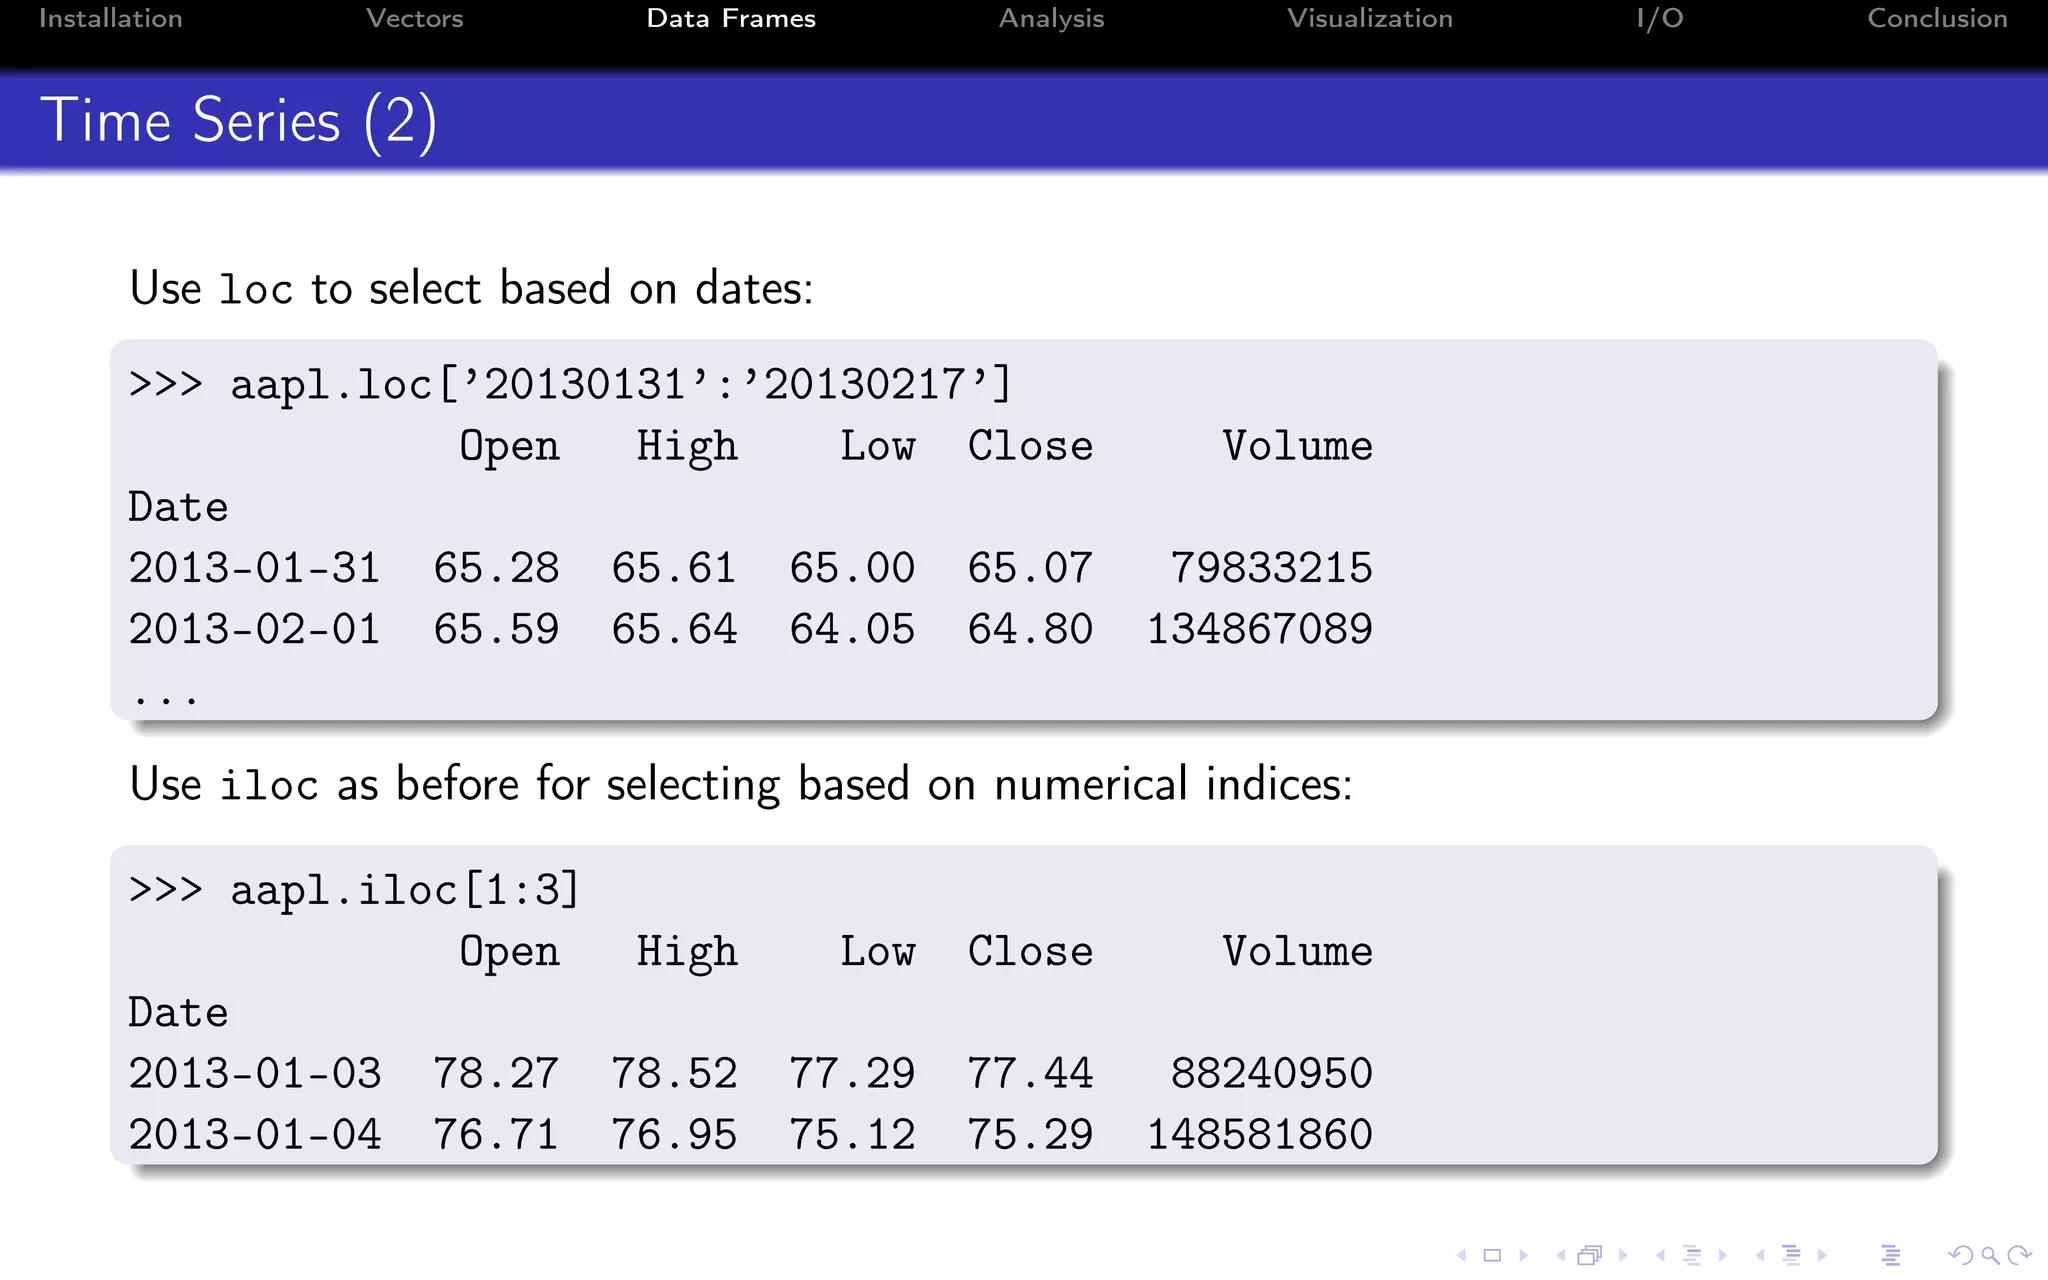Open the Visualization section
This screenshot has height=1280, width=2048.
pos(1370,18)
